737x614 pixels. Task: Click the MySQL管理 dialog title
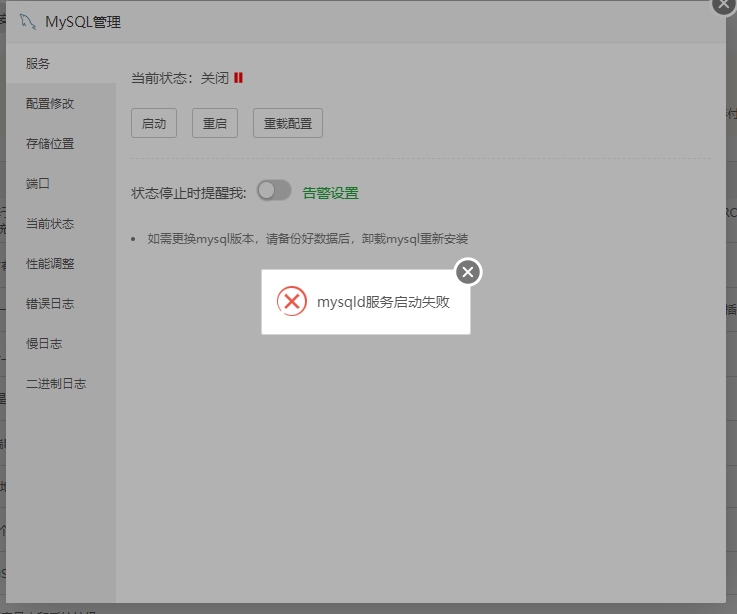pos(83,22)
